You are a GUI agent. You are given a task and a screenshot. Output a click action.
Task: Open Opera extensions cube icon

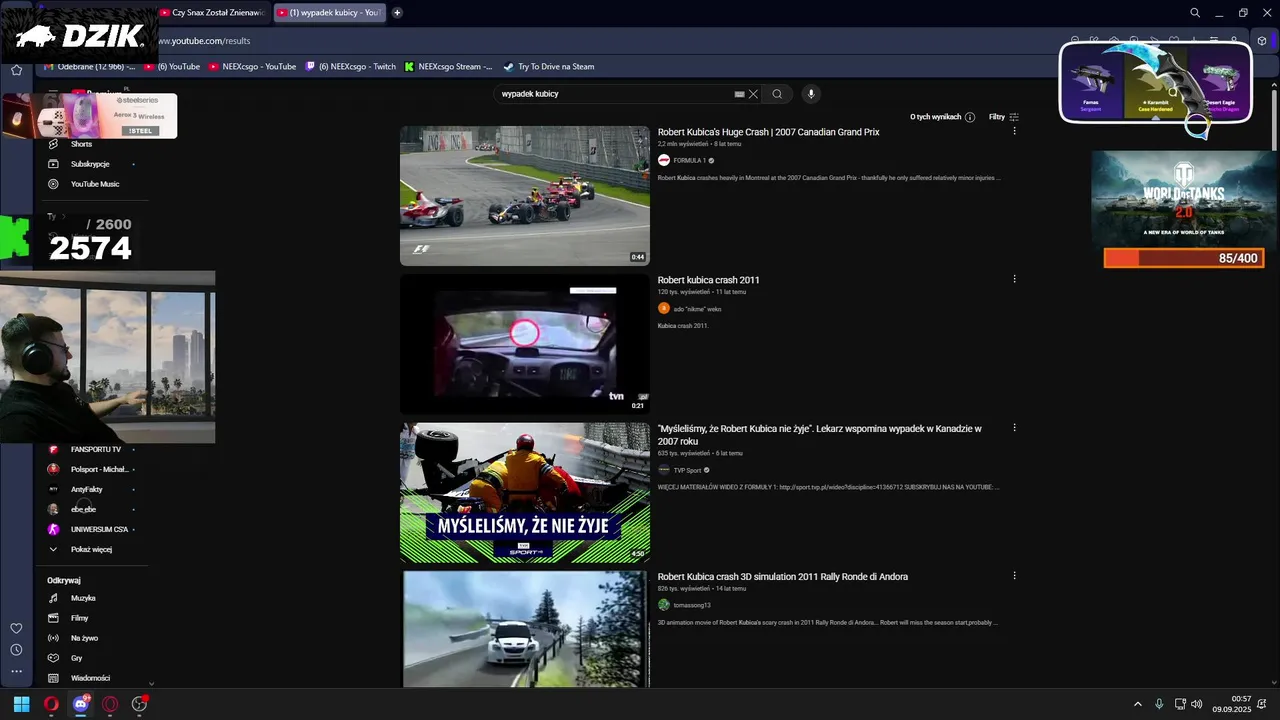click(1263, 41)
